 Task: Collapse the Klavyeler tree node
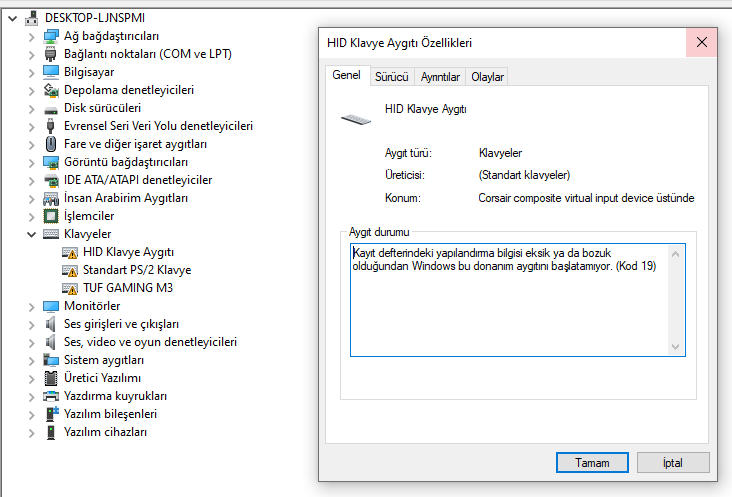click(31, 234)
